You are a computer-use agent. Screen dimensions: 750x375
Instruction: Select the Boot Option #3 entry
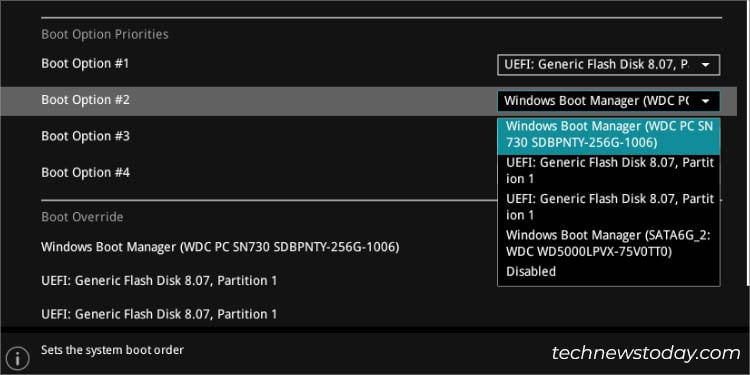pos(85,136)
